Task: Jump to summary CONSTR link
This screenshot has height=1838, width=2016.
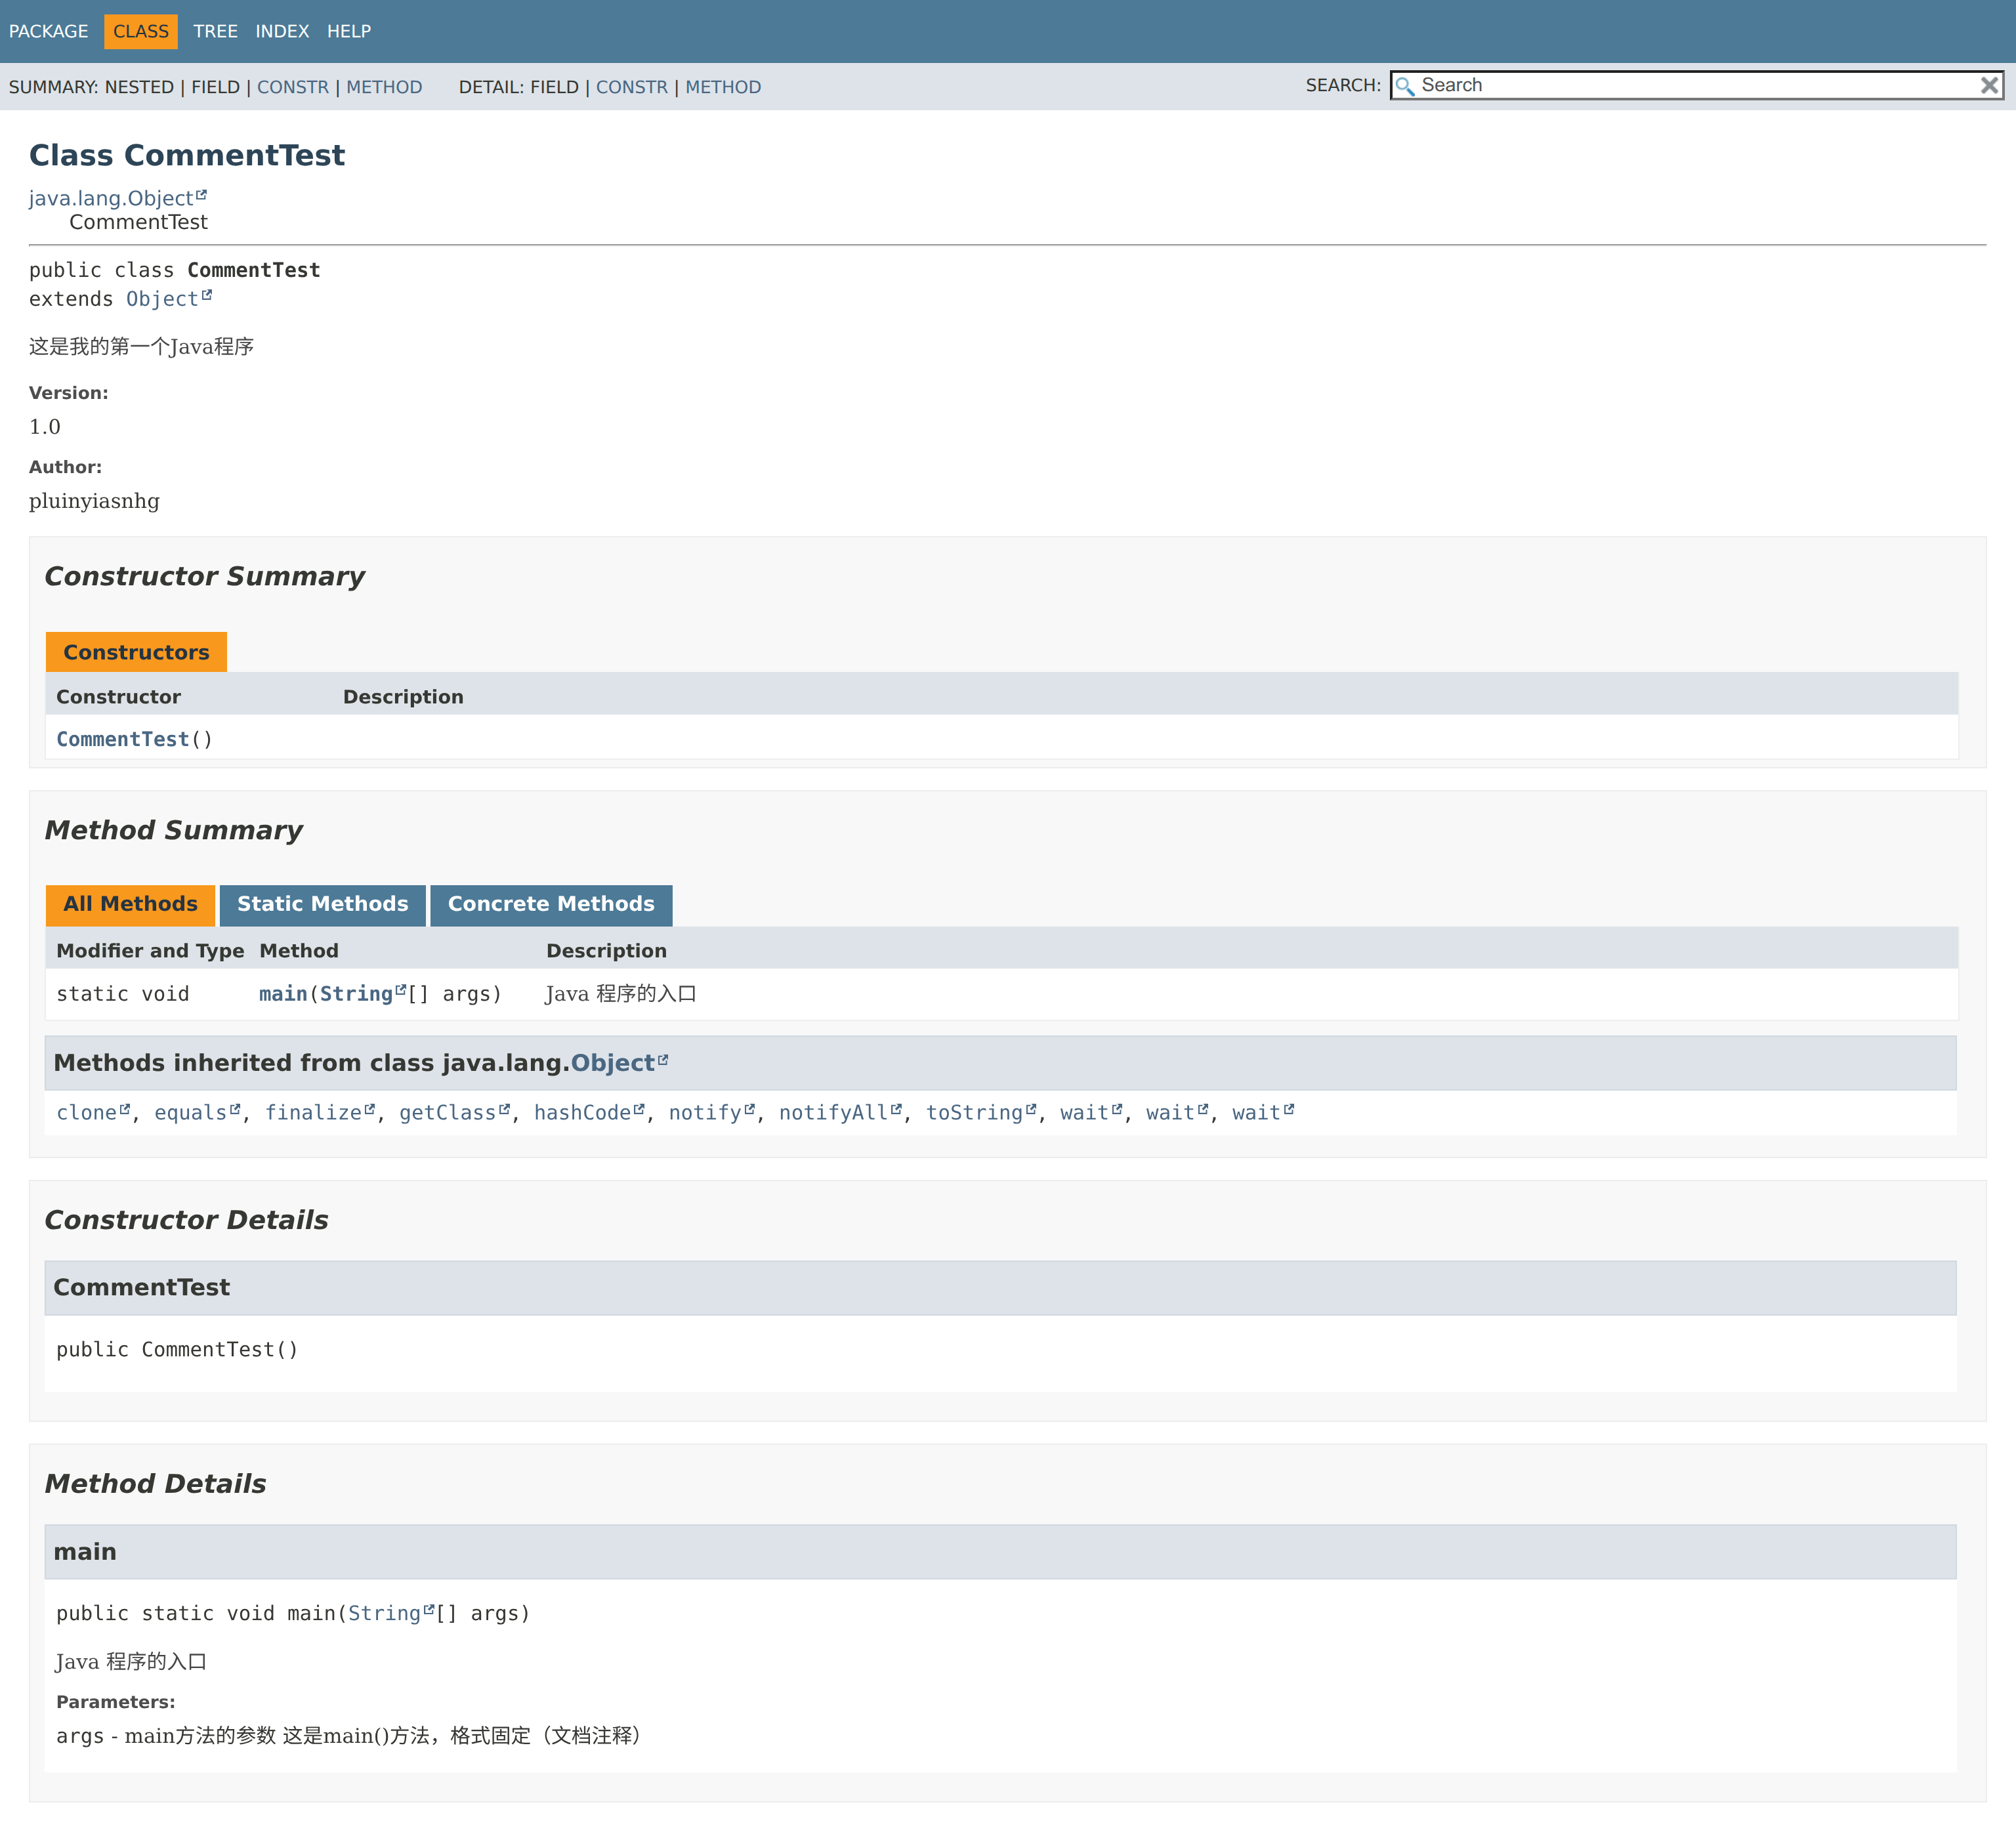Action: tap(292, 87)
